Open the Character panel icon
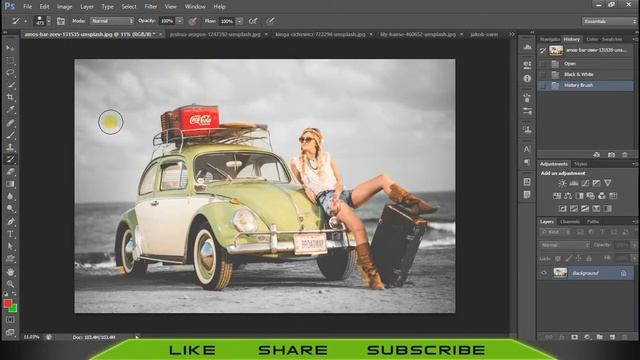 tap(527, 149)
